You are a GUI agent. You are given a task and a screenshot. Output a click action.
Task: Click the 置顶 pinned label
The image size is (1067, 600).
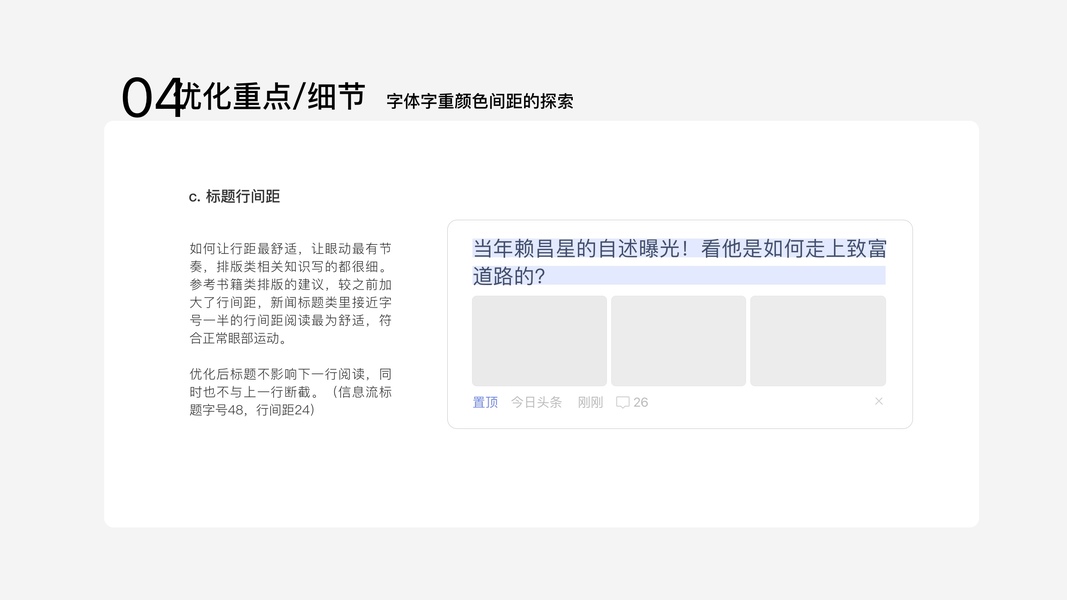tap(485, 402)
